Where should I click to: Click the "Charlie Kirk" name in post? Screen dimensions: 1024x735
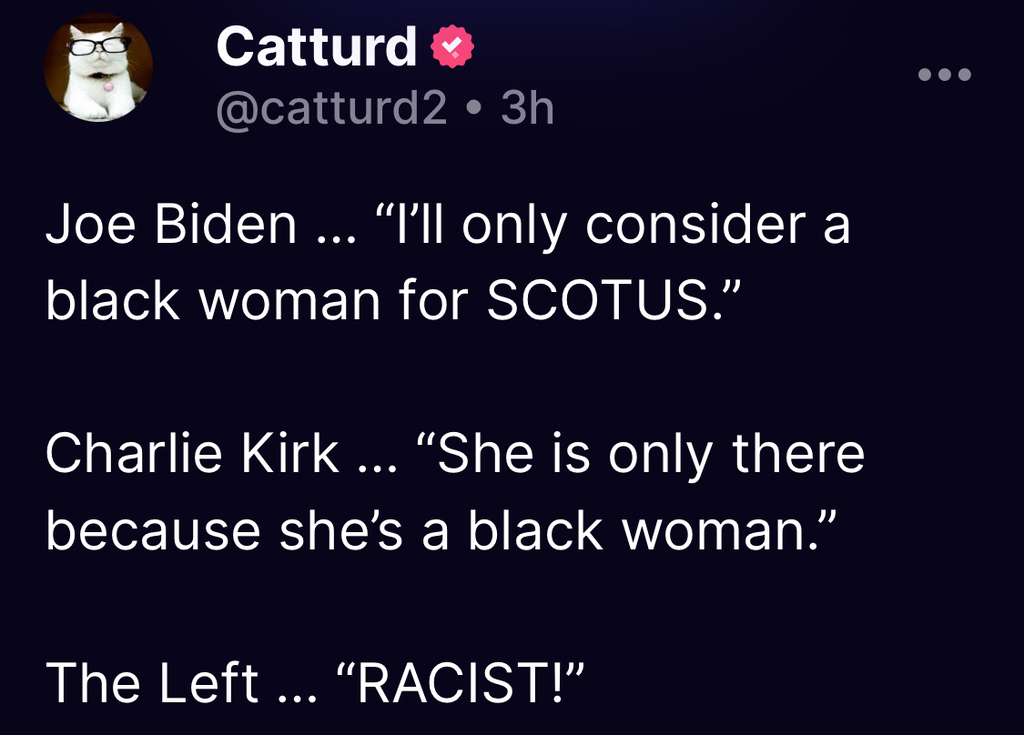[193, 454]
